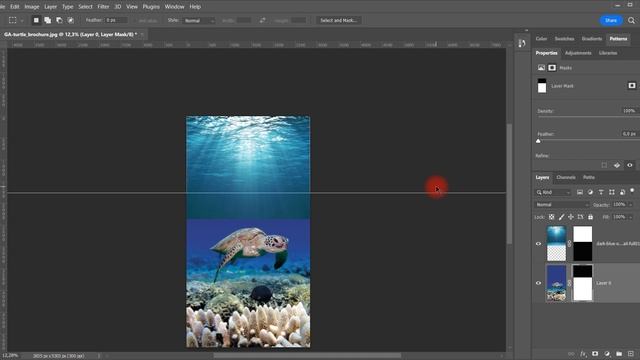This screenshot has height=360, width=640.
Task: Select mask icon next to Masks label
Action: (552, 68)
